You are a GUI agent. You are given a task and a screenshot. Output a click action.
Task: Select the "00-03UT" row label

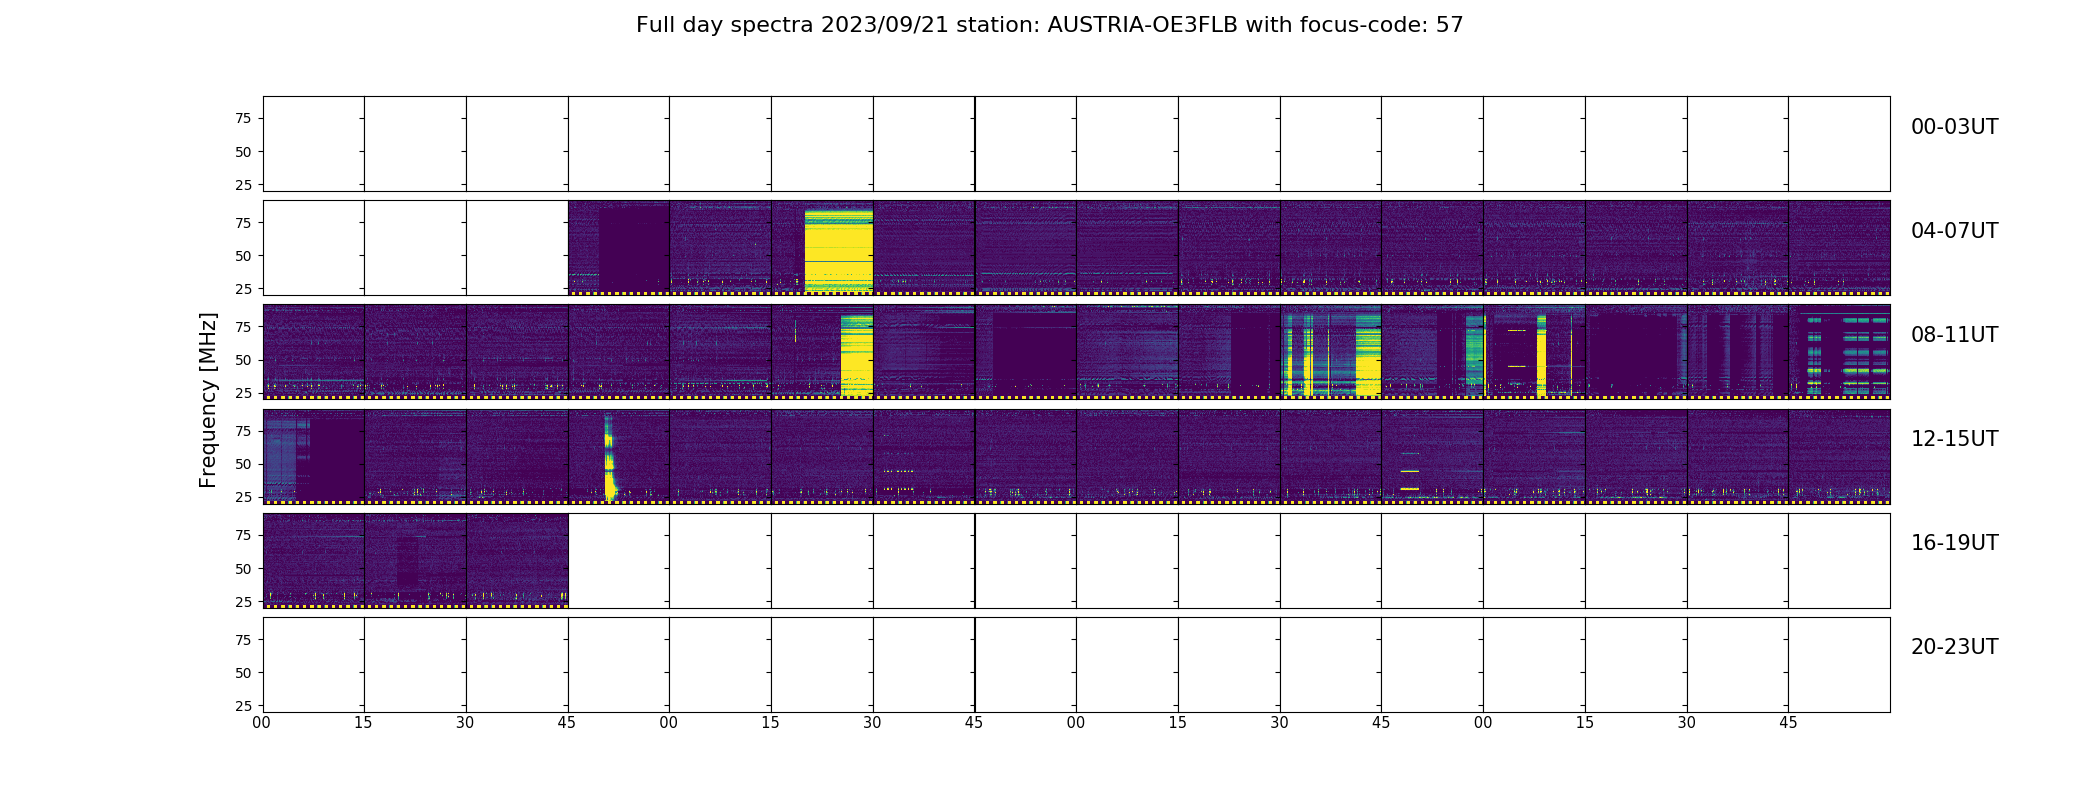pos(1954,127)
